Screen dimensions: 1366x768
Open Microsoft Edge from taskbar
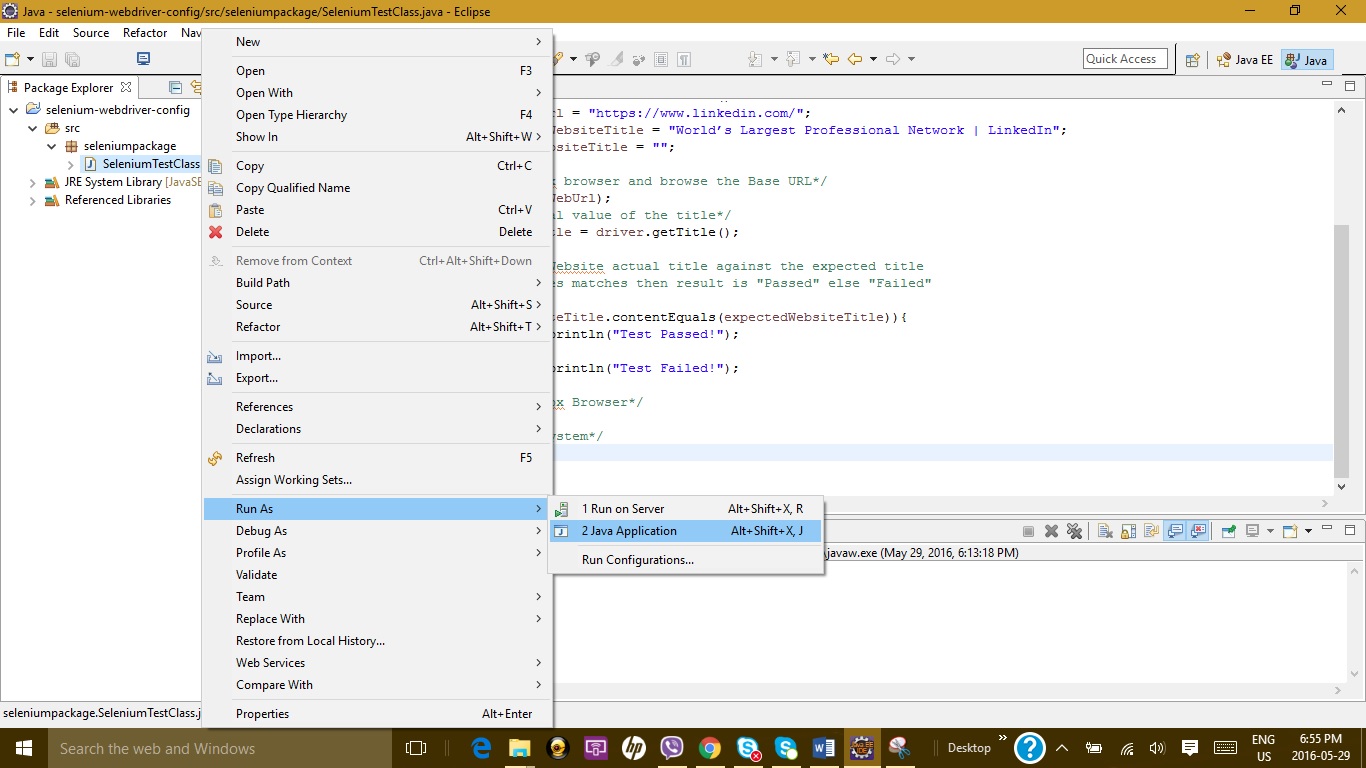tap(482, 748)
